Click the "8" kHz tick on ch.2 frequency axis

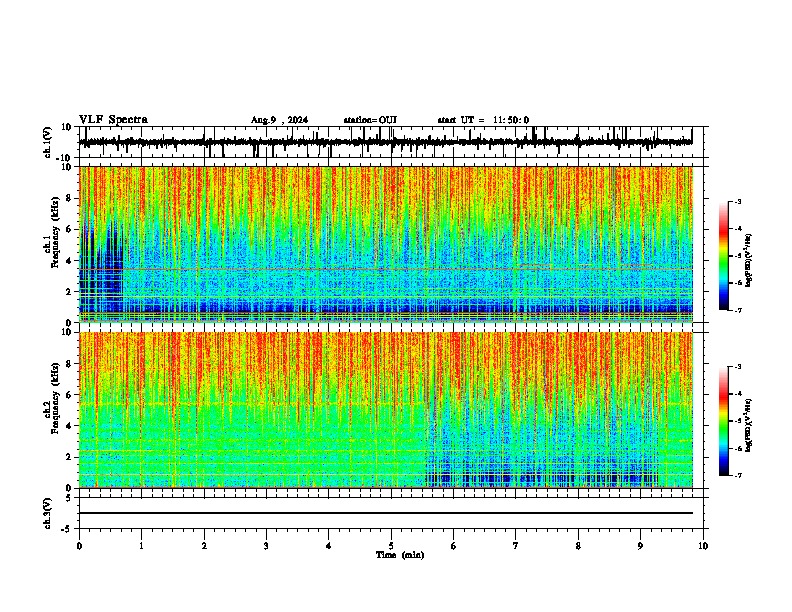click(69, 364)
